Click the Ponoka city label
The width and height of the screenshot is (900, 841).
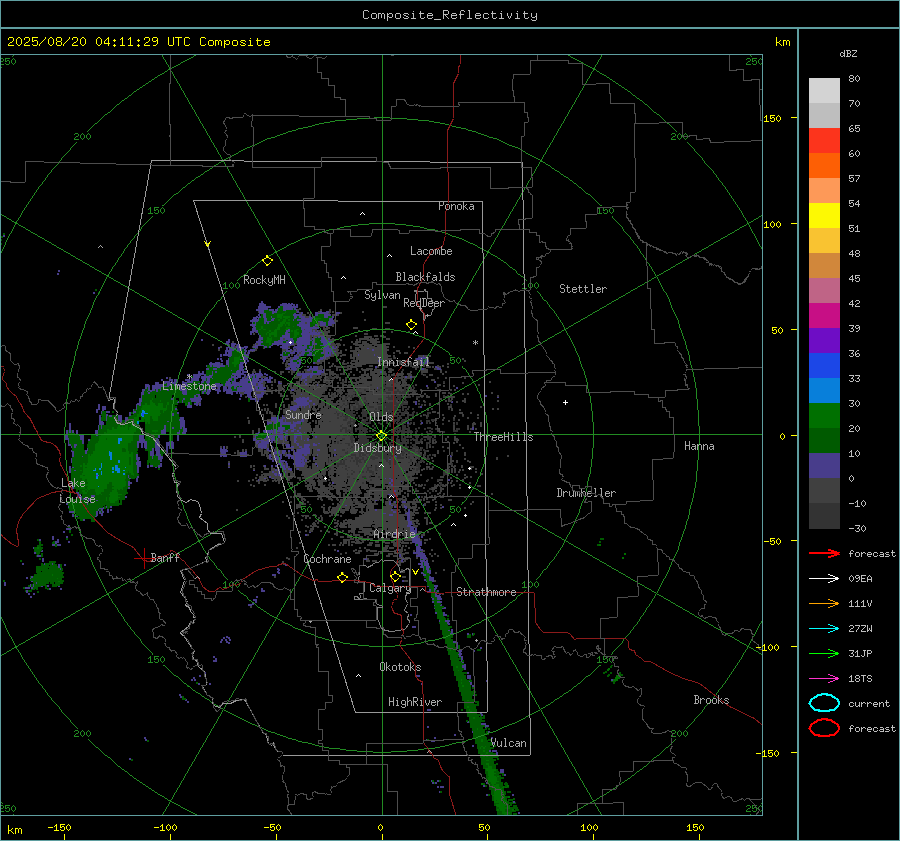tap(456, 206)
